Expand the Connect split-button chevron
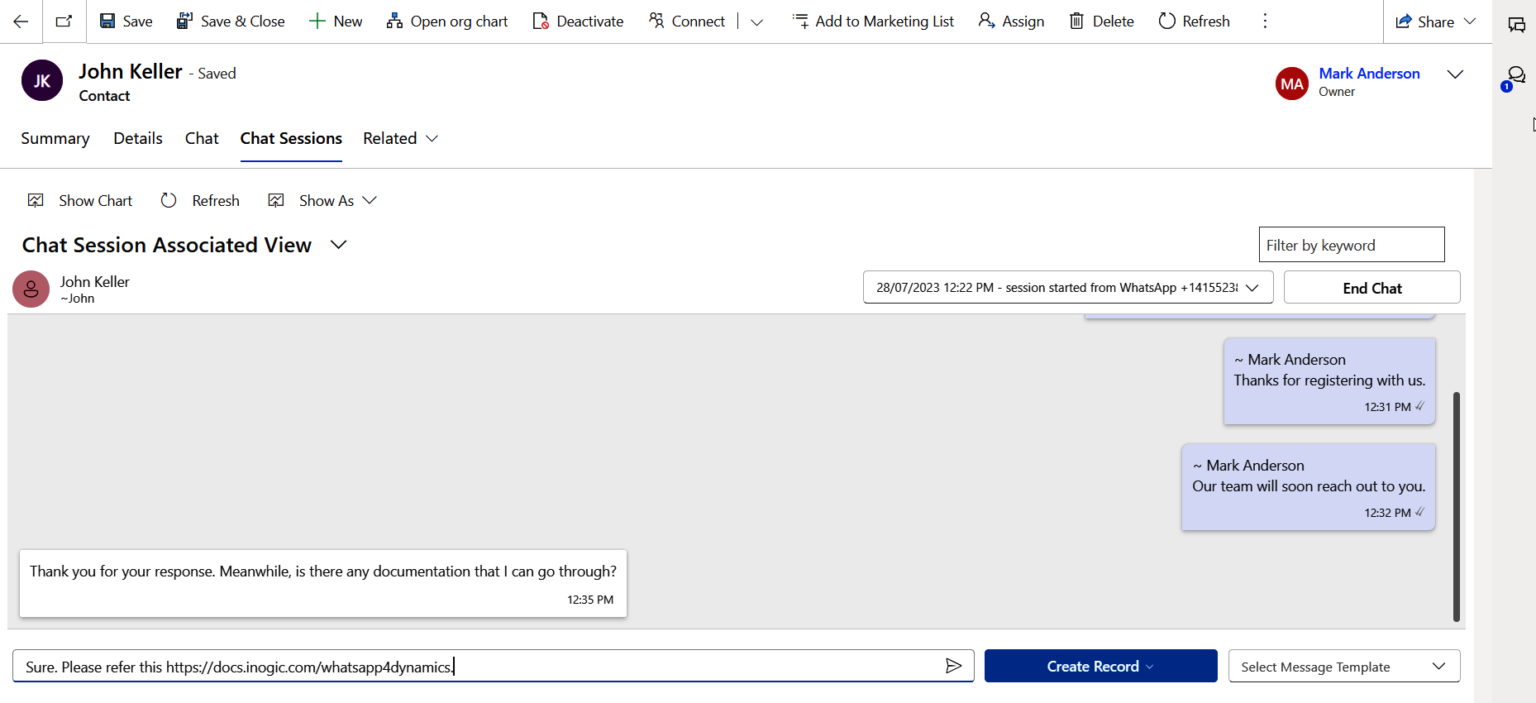The image size is (1536, 703). [757, 22]
